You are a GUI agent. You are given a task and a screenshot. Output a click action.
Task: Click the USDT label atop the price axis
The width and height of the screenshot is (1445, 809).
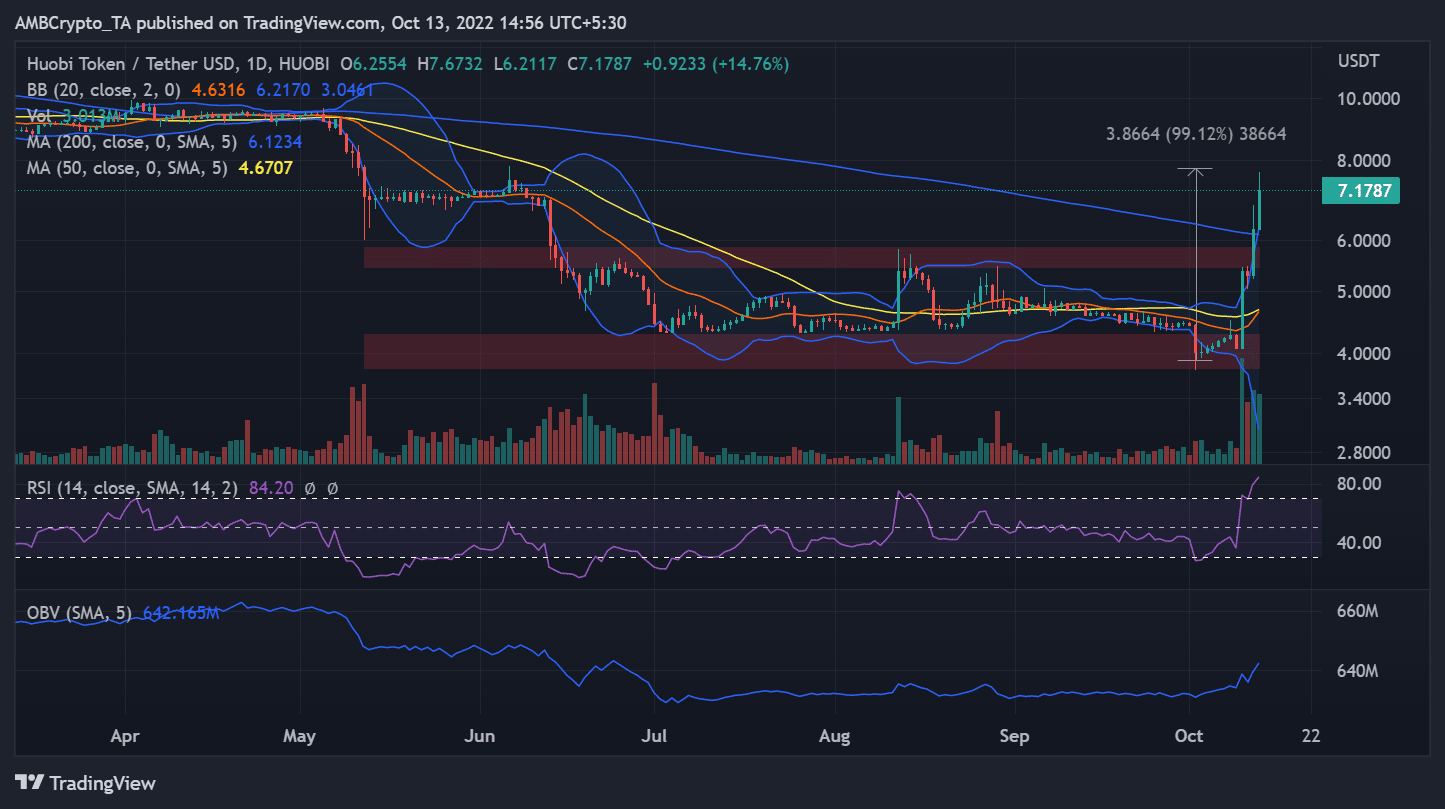tap(1357, 60)
